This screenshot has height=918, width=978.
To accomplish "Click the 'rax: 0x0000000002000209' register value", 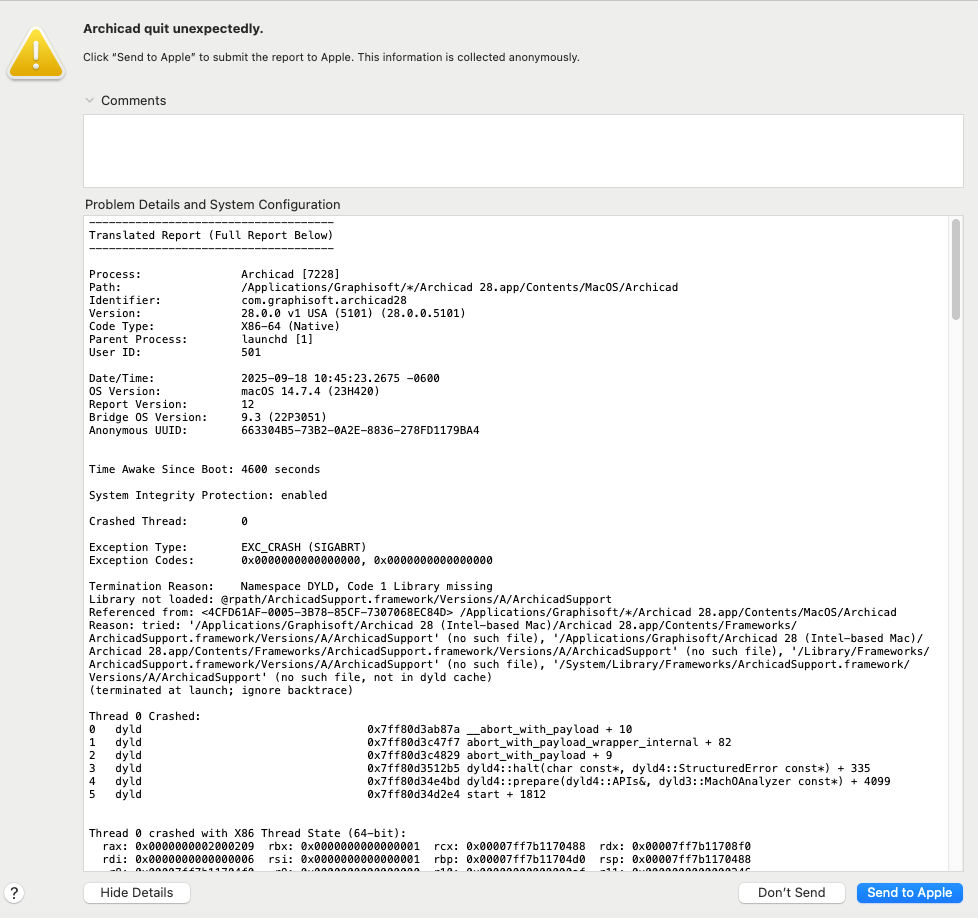I will pos(178,847).
